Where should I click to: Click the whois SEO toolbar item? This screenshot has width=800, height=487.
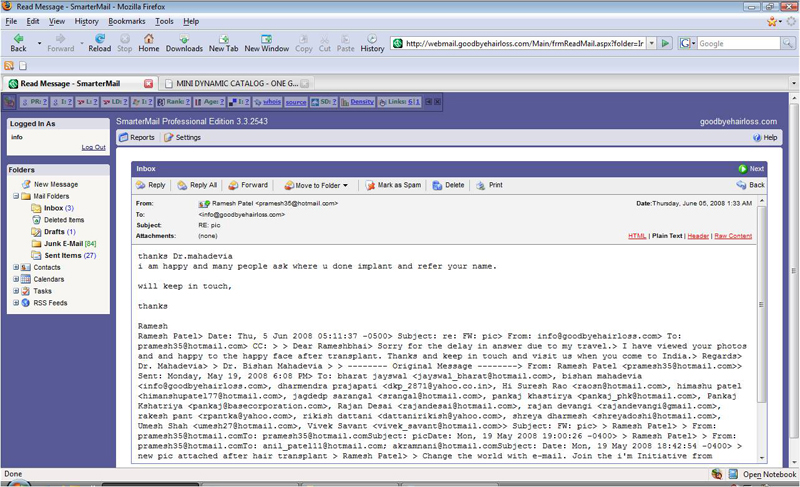coord(267,102)
